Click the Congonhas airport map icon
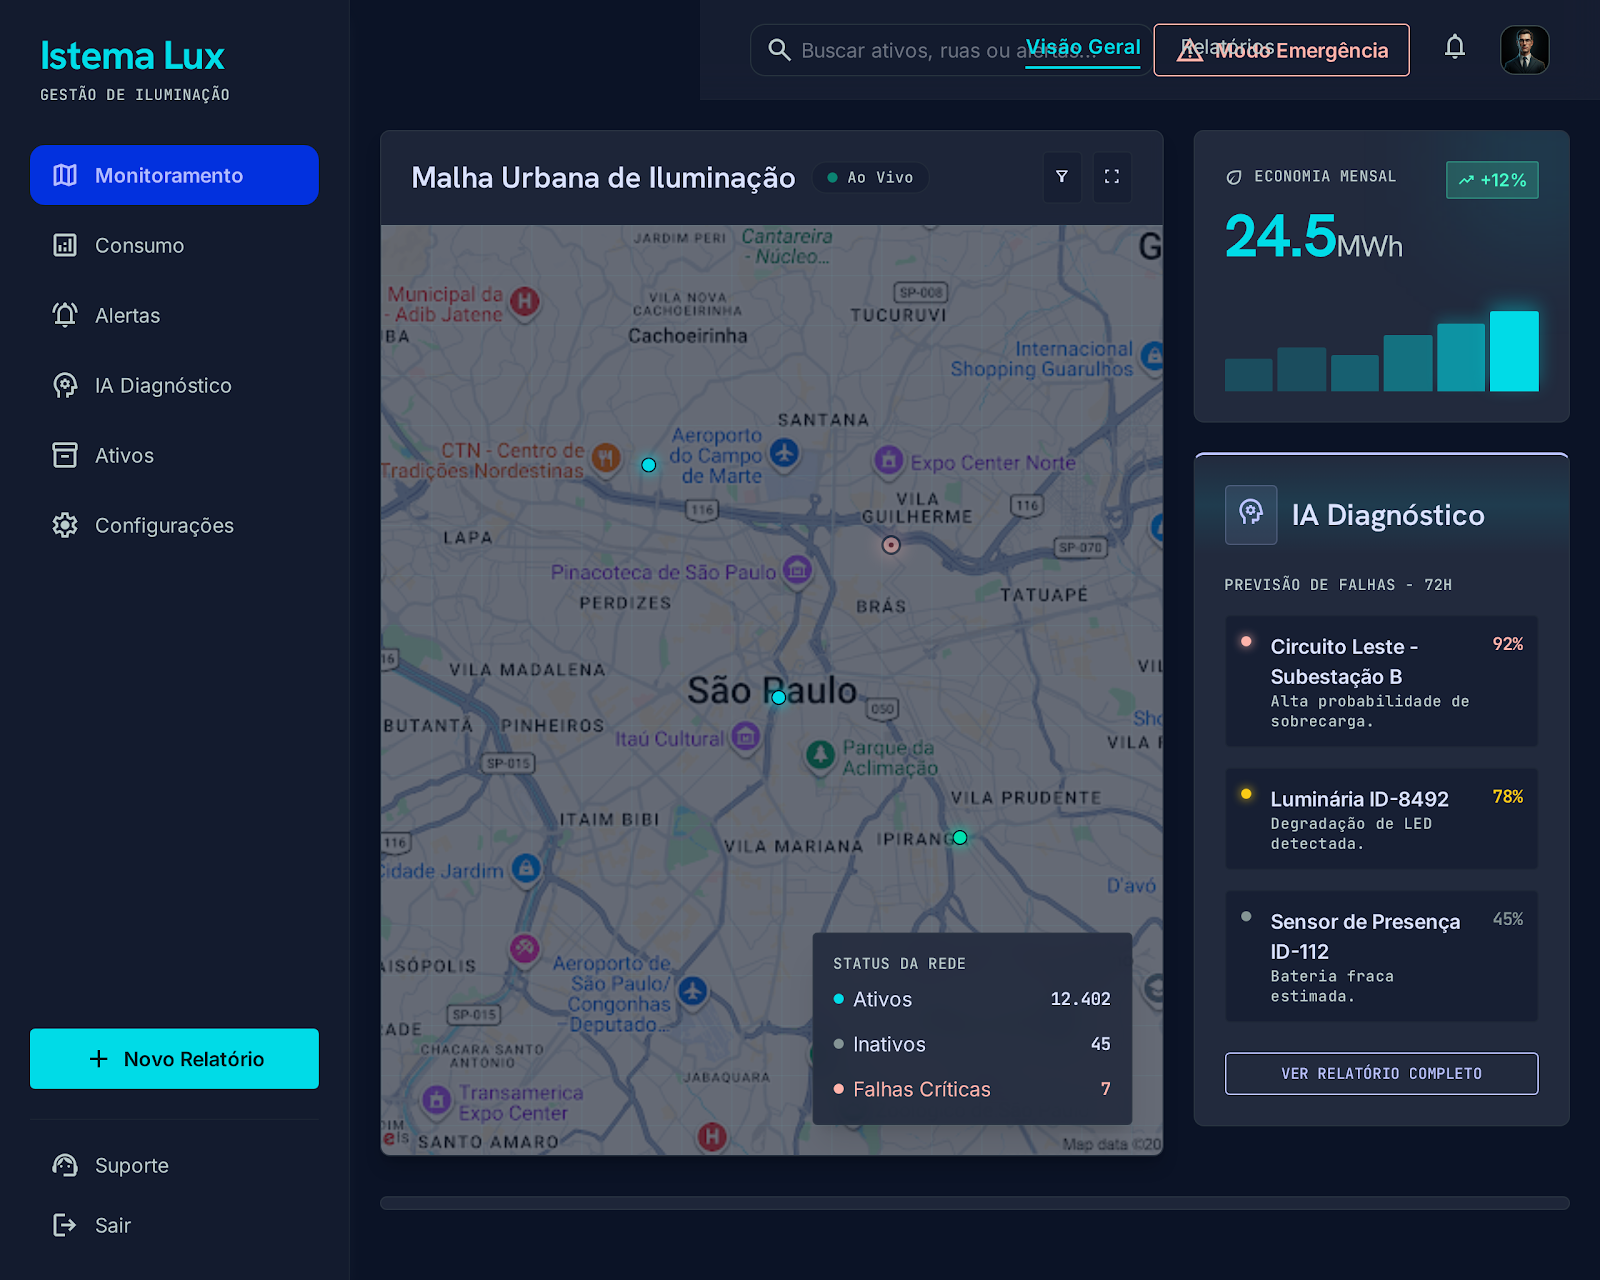The width and height of the screenshot is (1600, 1280). 692,991
